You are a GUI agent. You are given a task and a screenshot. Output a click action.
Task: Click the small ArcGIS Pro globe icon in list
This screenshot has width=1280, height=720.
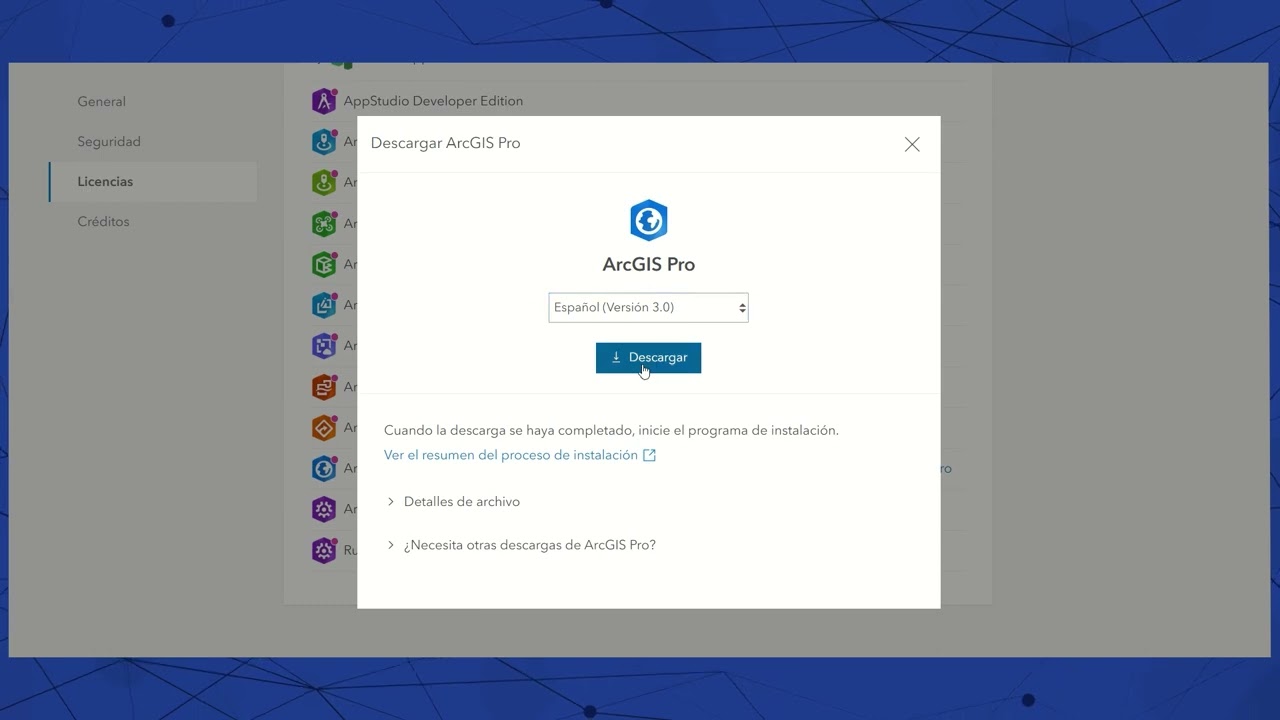(324, 468)
